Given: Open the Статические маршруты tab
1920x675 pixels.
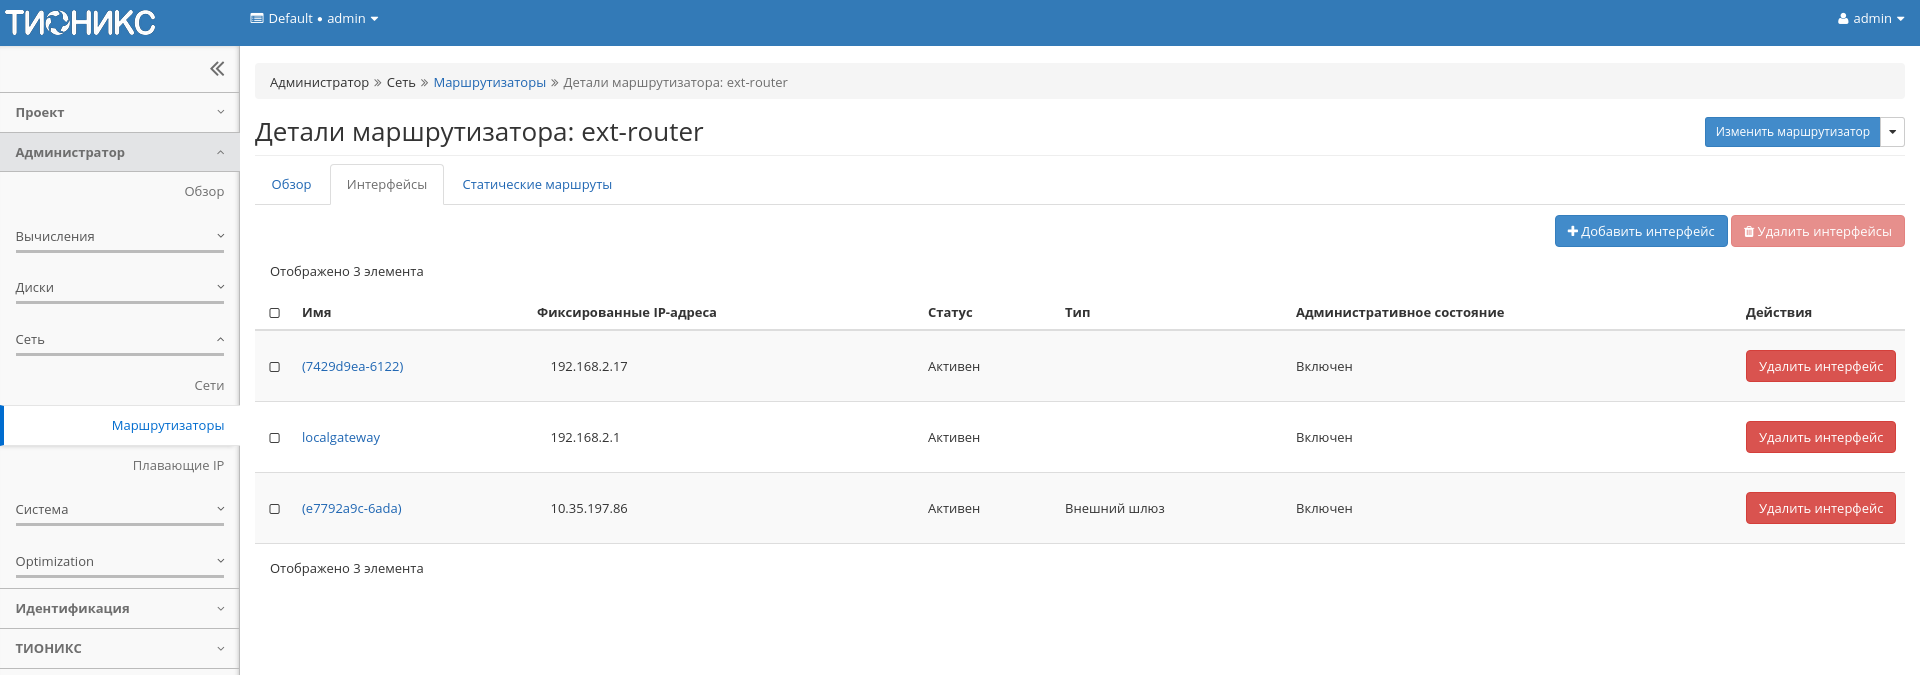Looking at the screenshot, I should [x=536, y=185].
